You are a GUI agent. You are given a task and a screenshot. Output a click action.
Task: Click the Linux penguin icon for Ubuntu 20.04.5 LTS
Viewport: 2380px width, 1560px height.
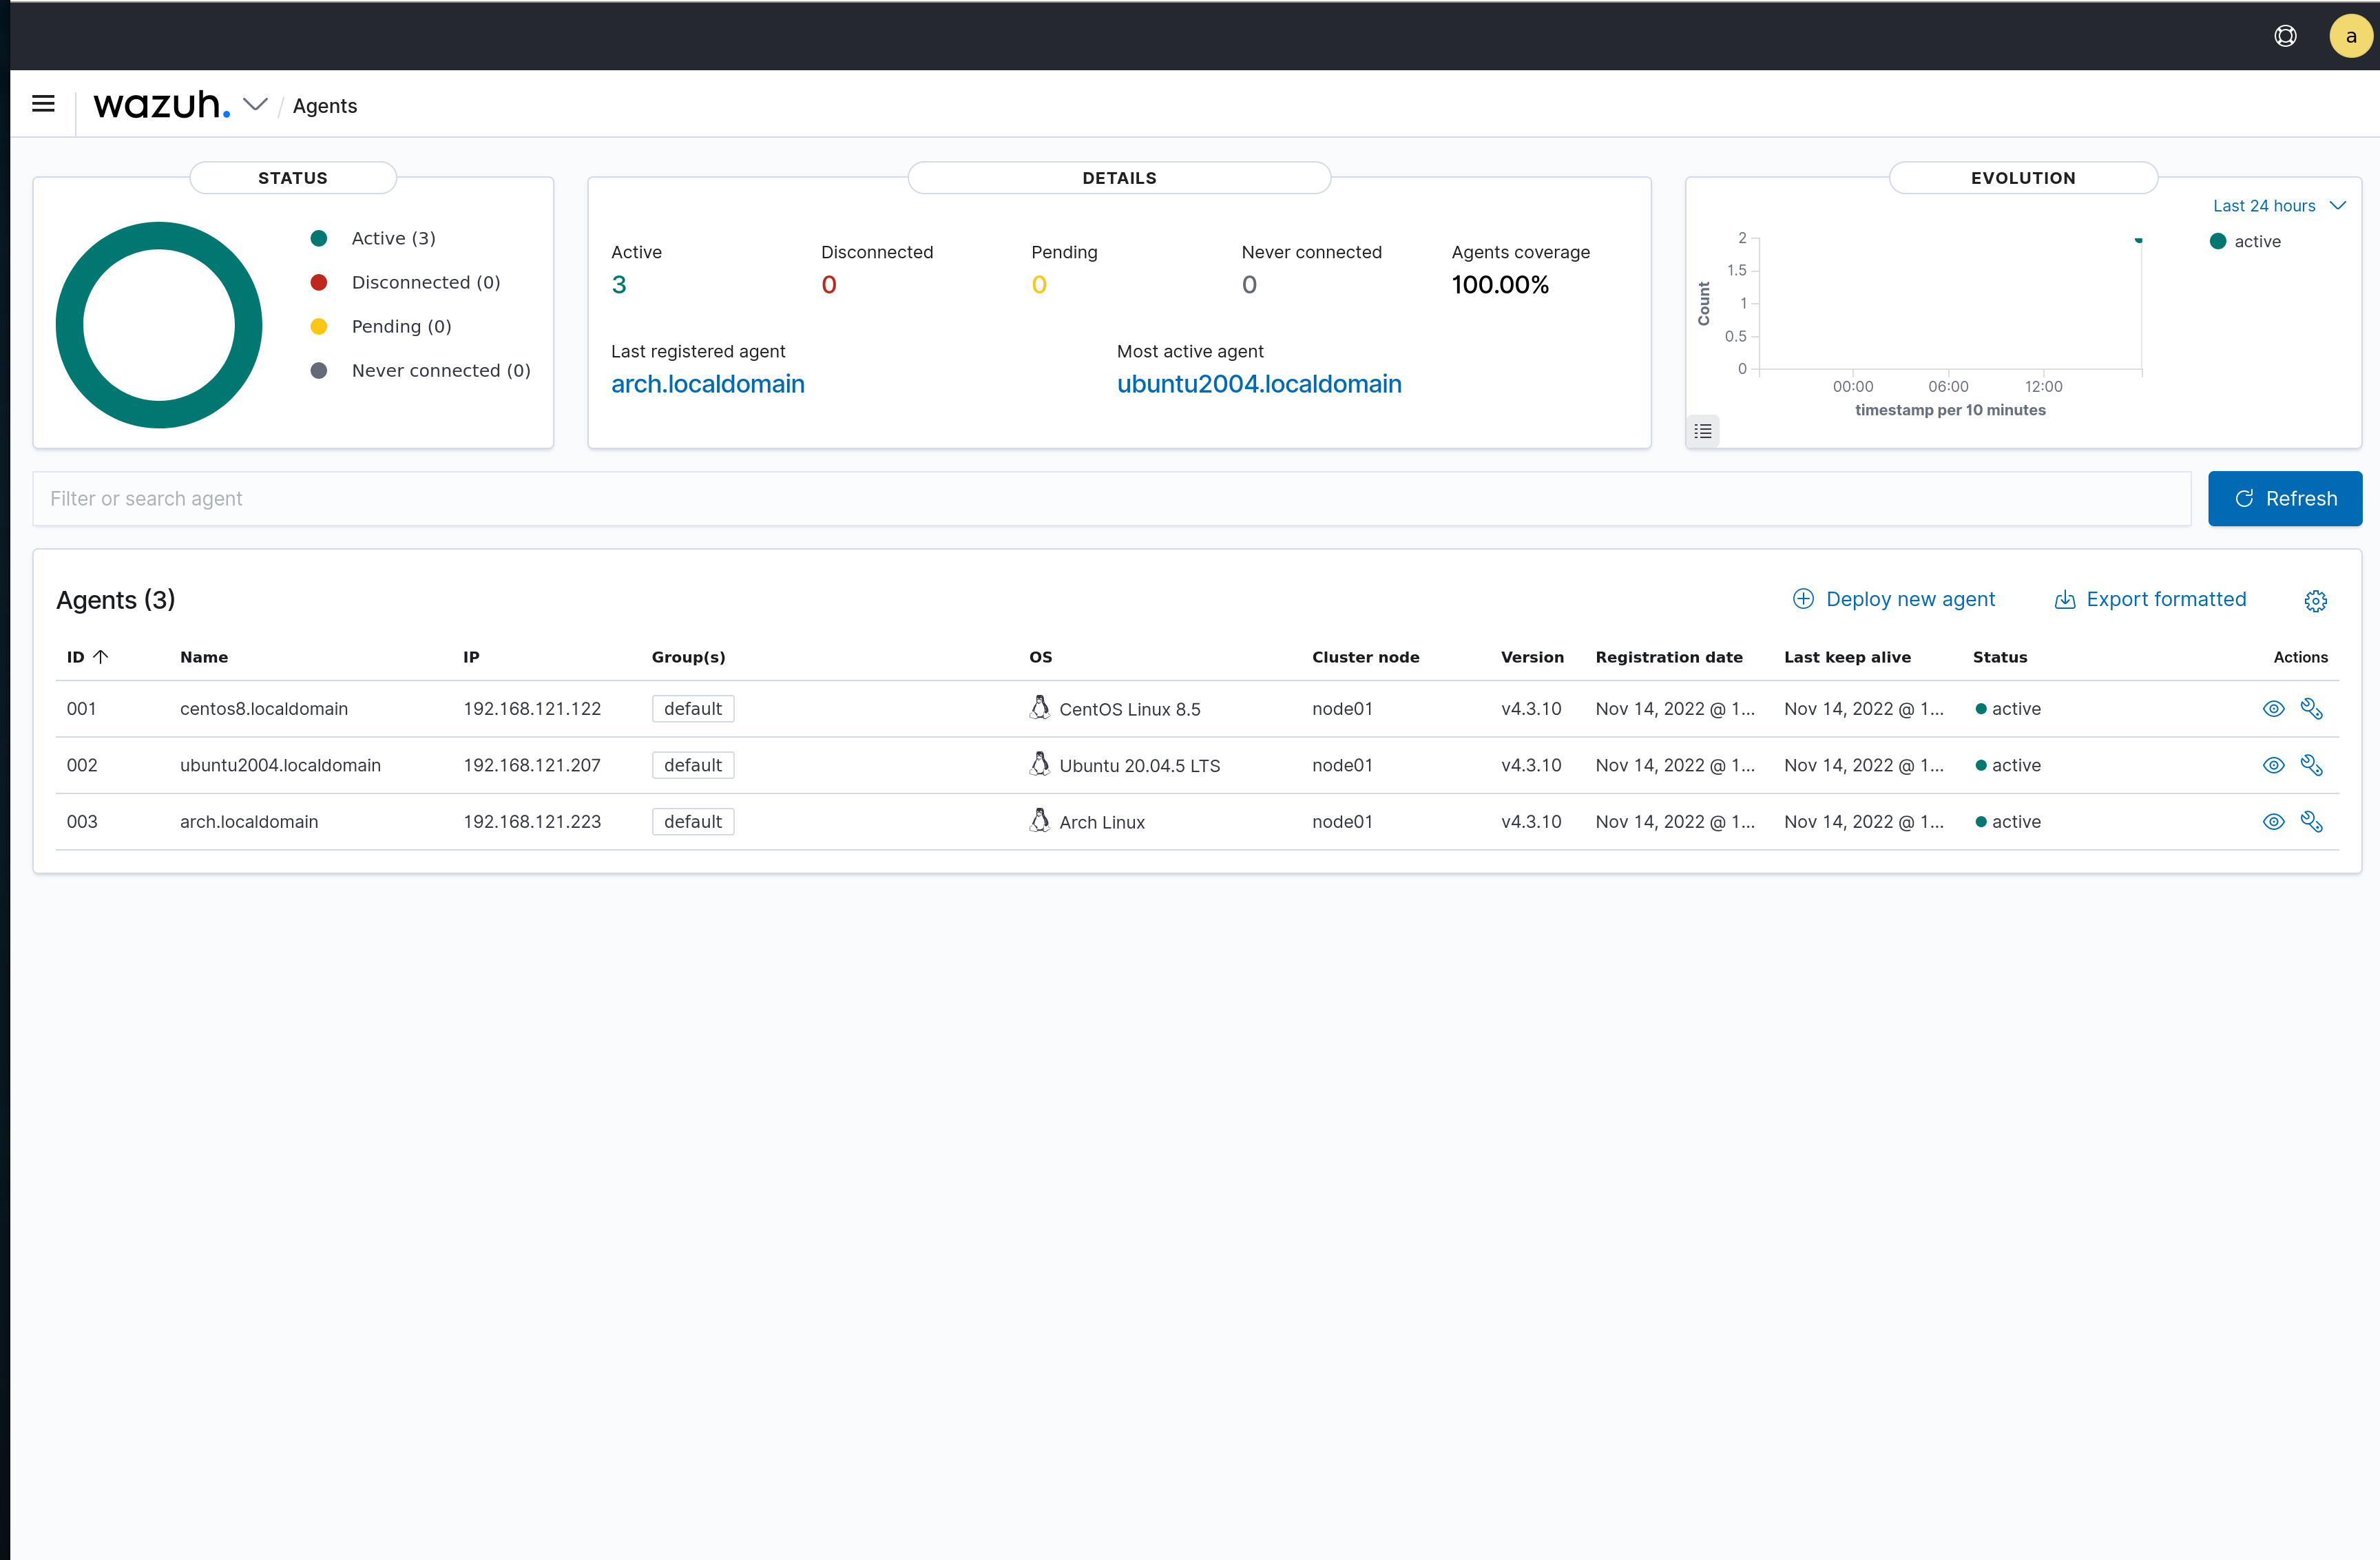tap(1040, 764)
